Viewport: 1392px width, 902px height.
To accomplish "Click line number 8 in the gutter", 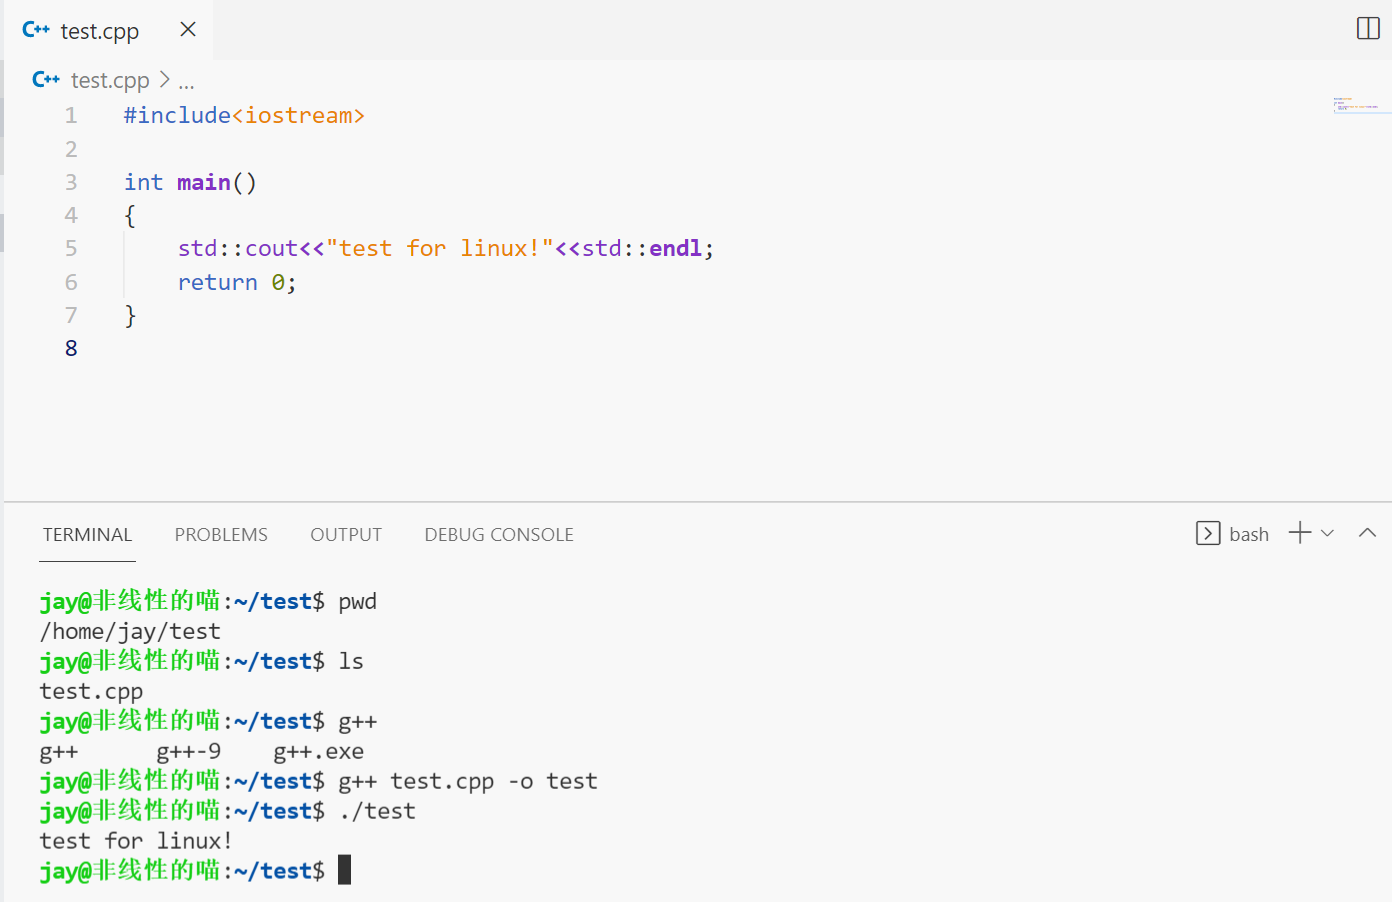I will (71, 348).
